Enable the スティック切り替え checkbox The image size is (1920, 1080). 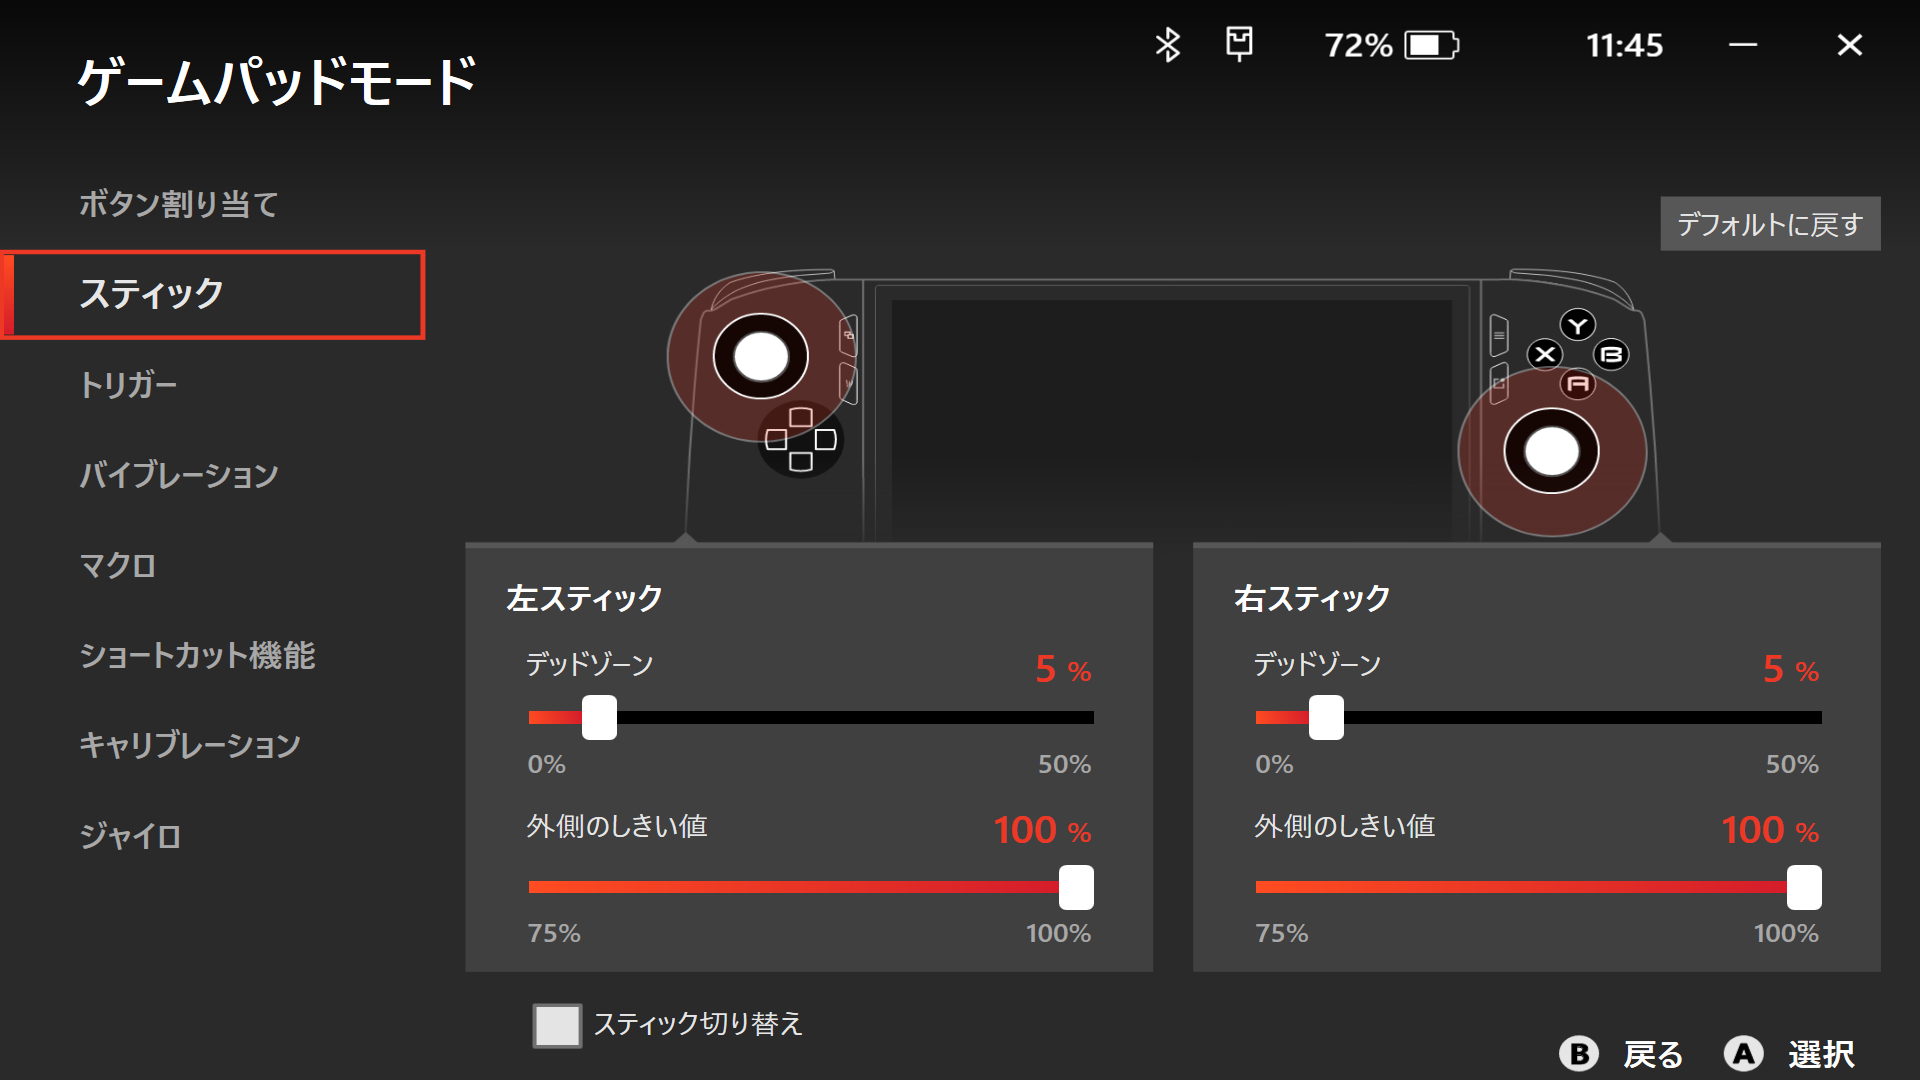(557, 1025)
